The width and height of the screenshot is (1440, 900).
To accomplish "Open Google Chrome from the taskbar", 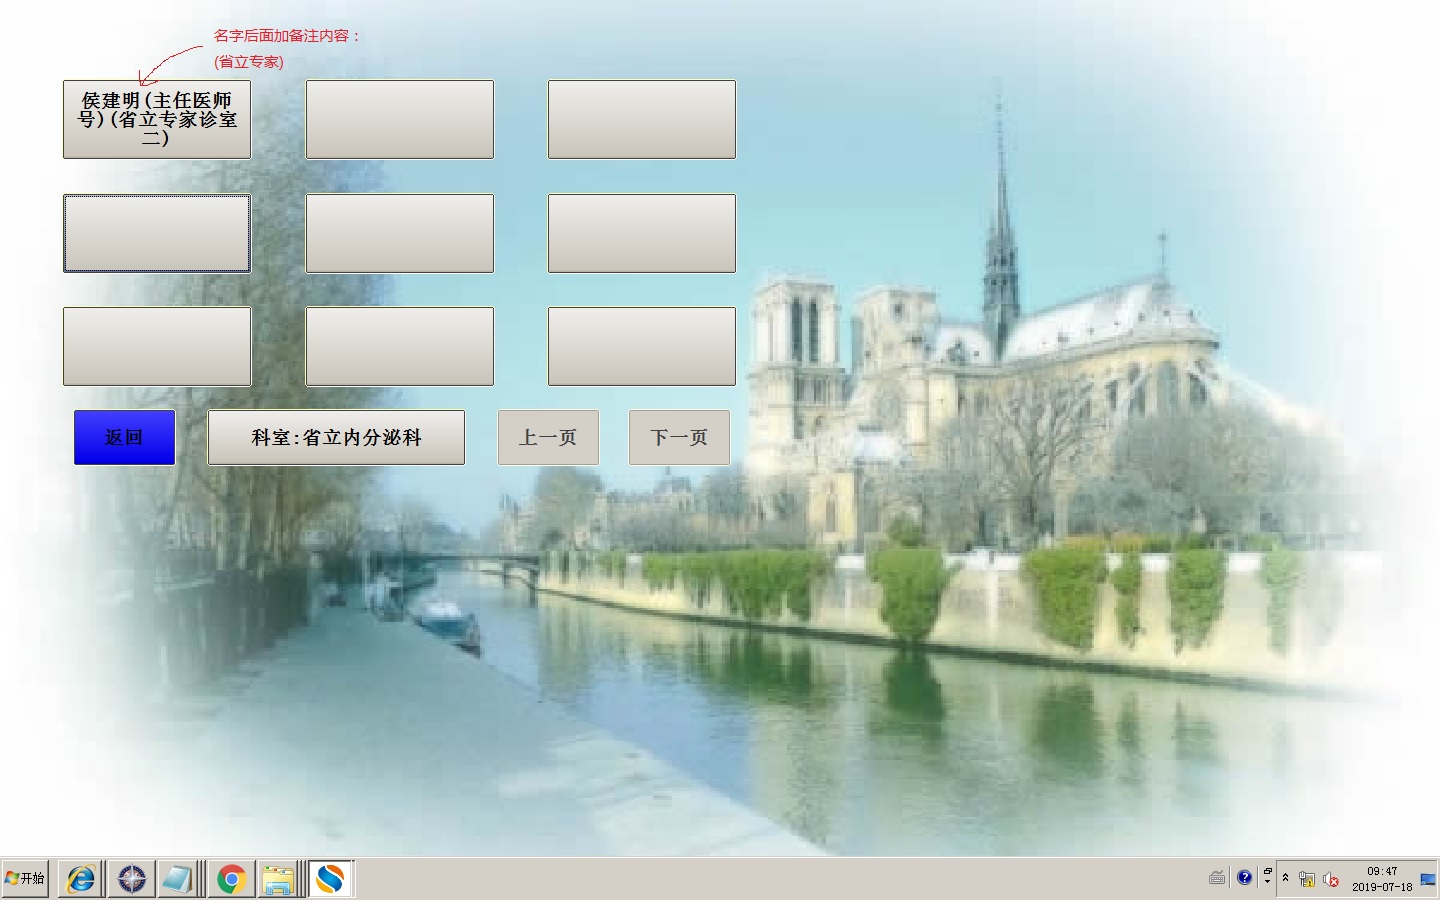I will coord(231,879).
